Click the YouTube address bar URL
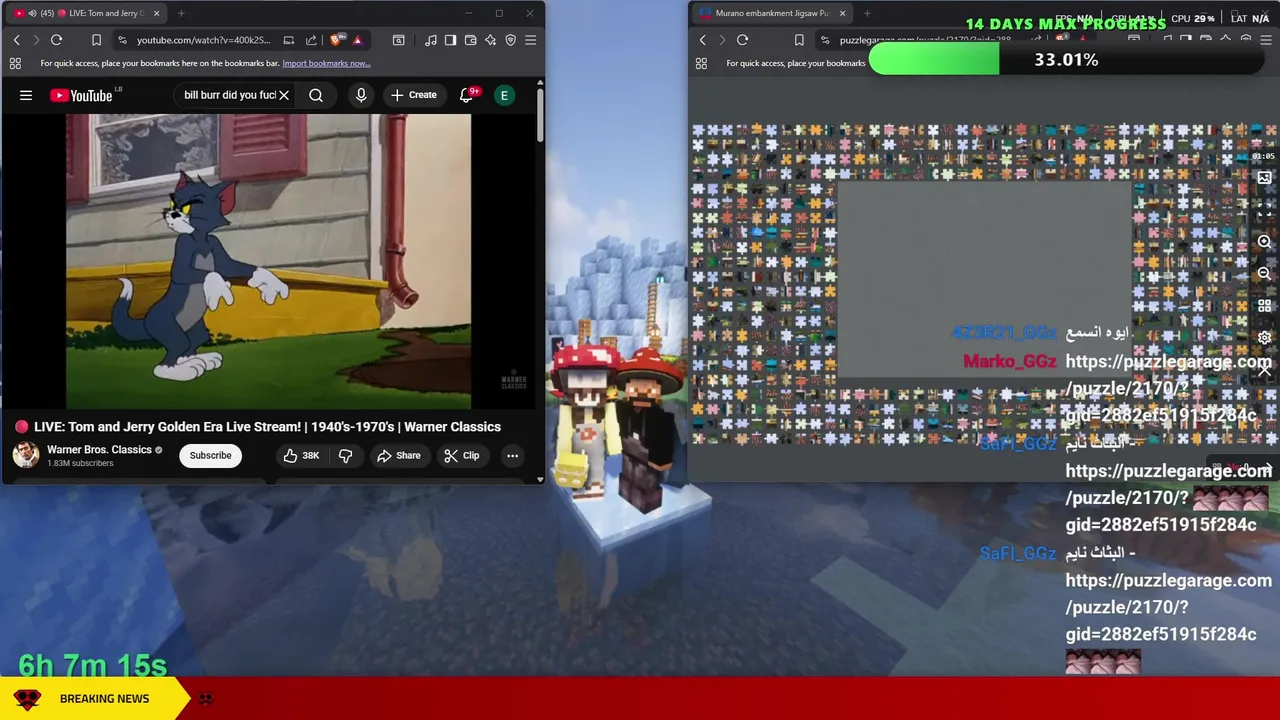The image size is (1280, 720). pyautogui.click(x=204, y=40)
